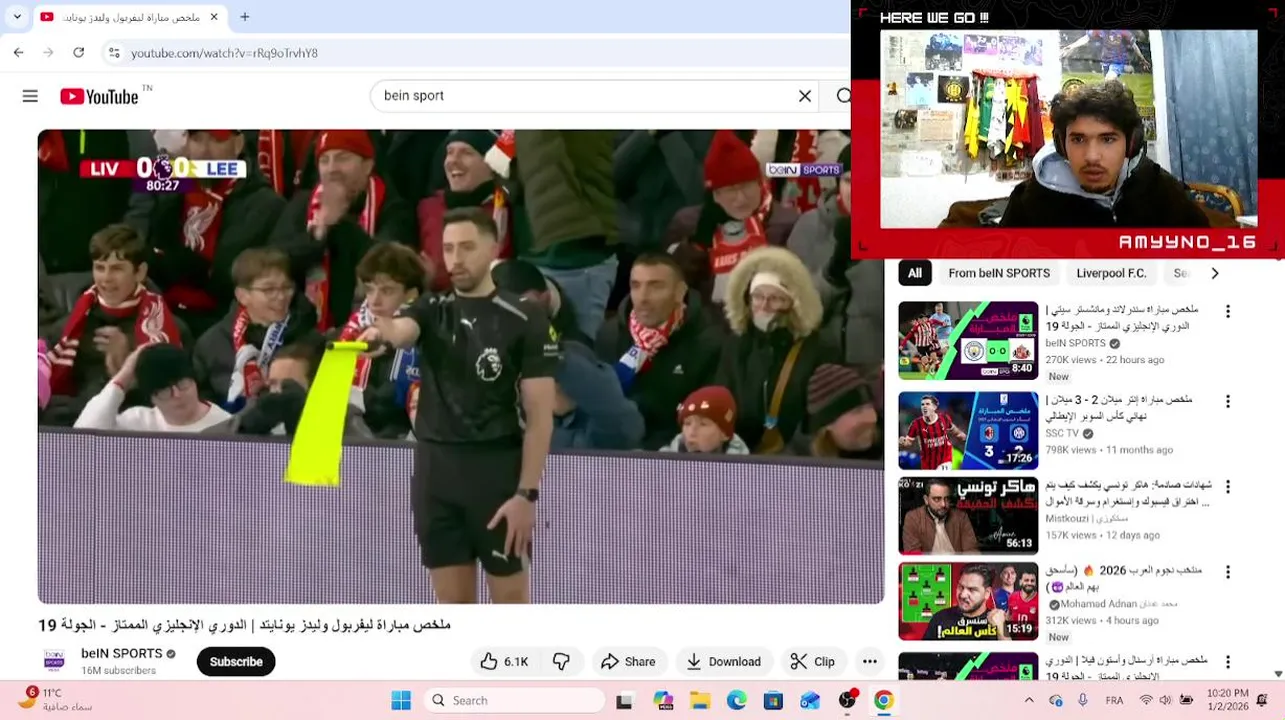
Task: Open the Arsenal vs Aston Villa video title
Action: pyautogui.click(x=1127, y=668)
